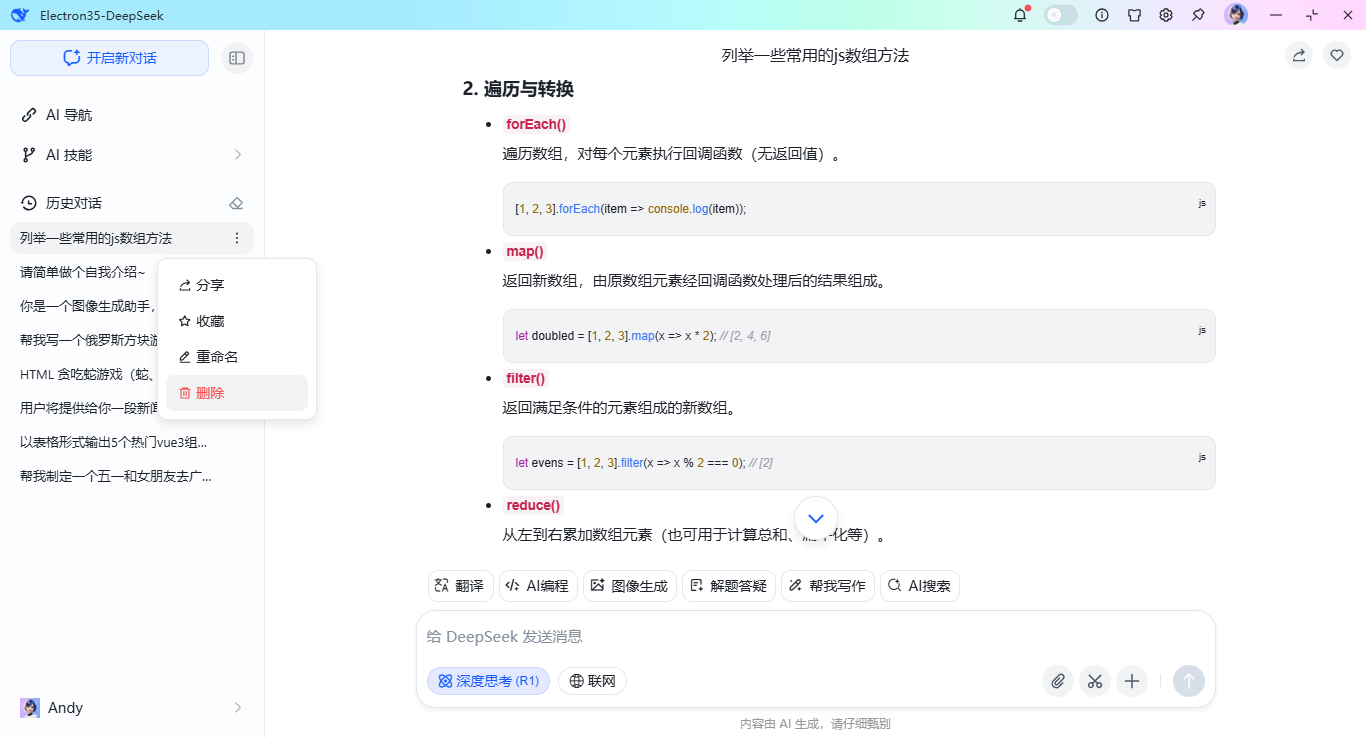The height and width of the screenshot is (738, 1366).
Task: Clear history with the eraser icon
Action: pyautogui.click(x=236, y=203)
